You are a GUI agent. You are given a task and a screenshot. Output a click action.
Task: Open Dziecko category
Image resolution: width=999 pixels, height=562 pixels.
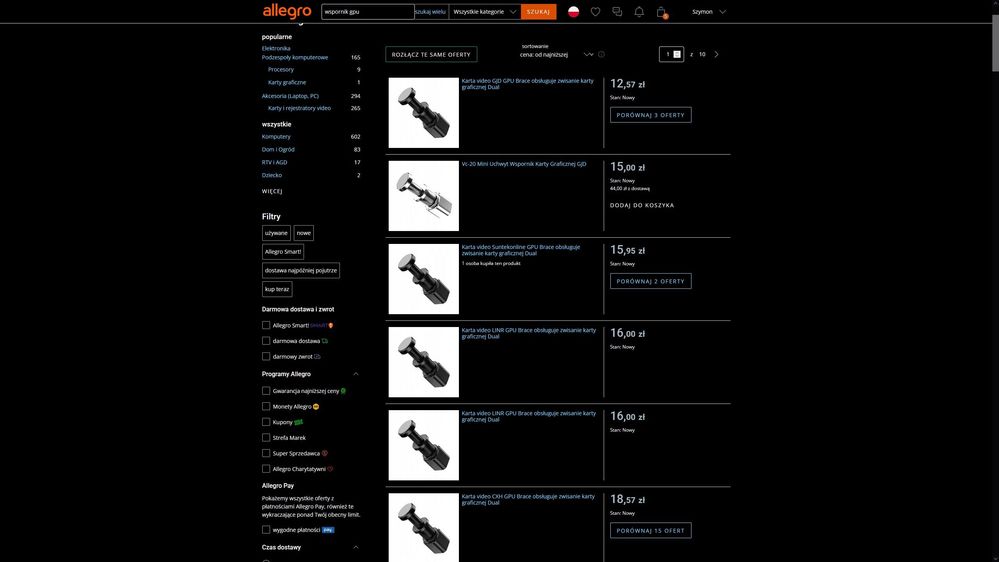pyautogui.click(x=271, y=175)
